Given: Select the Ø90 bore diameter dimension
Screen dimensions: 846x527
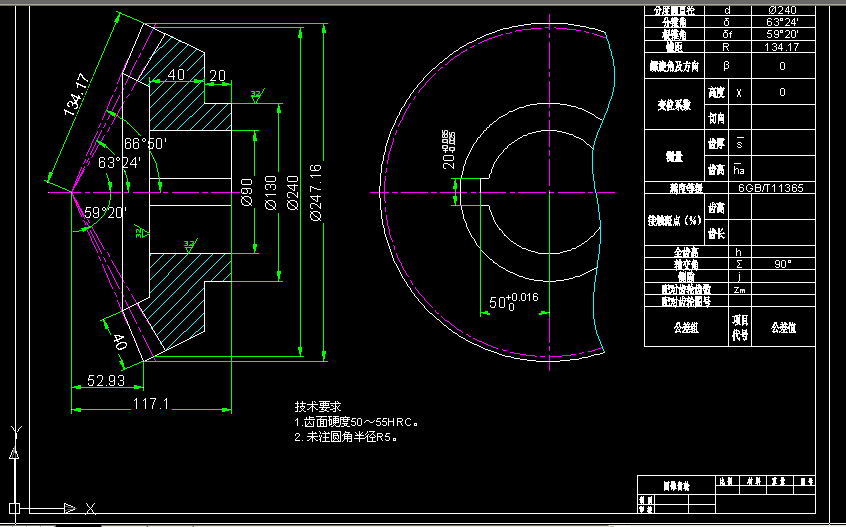Looking at the screenshot, I should pos(247,192).
